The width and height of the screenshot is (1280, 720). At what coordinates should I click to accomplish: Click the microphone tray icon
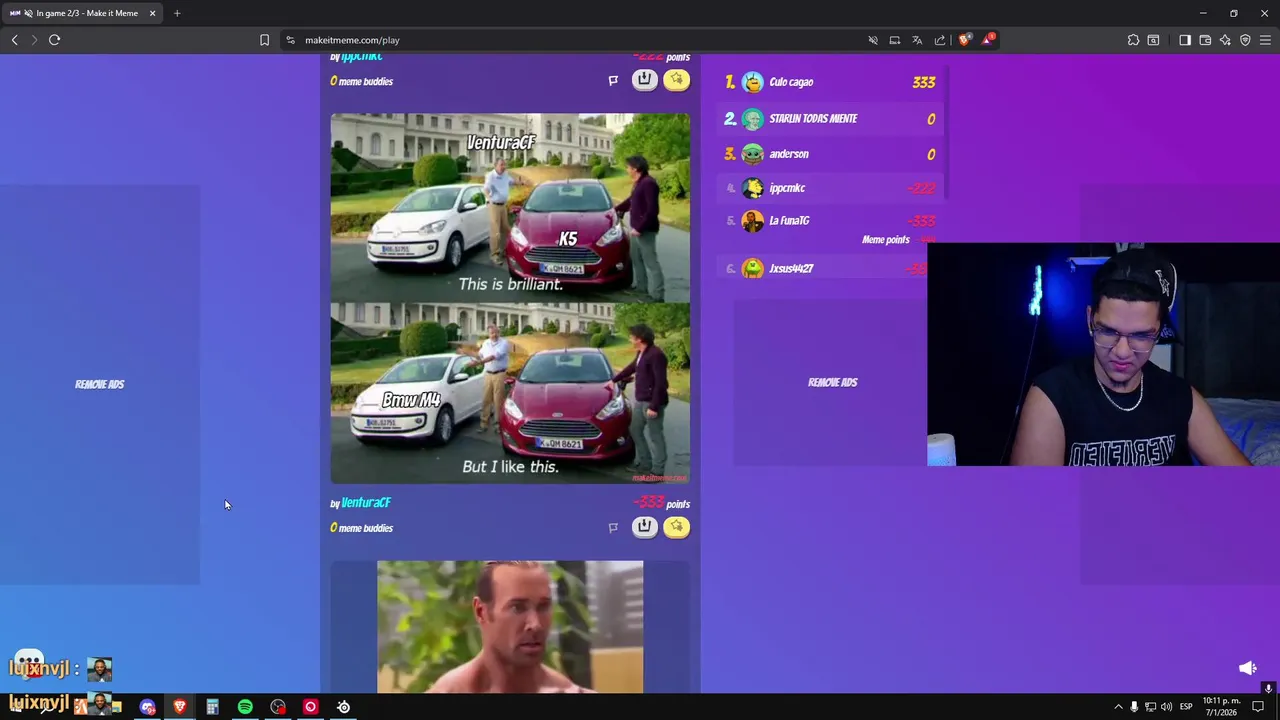[x=1134, y=707]
